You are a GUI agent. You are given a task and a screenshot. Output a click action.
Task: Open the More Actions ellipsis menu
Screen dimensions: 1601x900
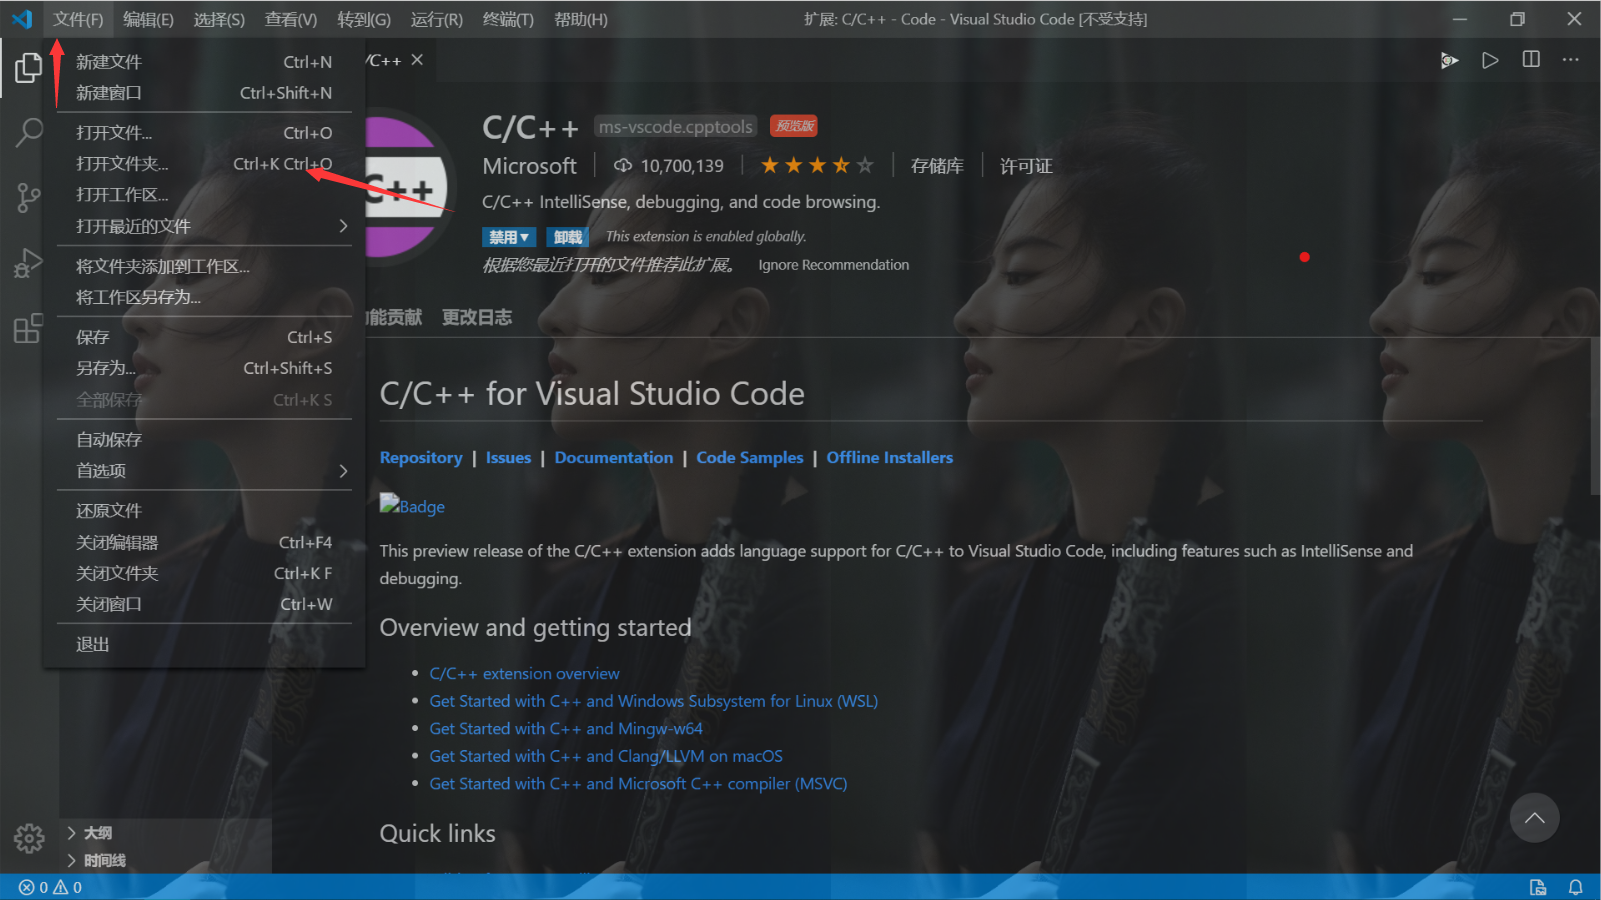1571,60
